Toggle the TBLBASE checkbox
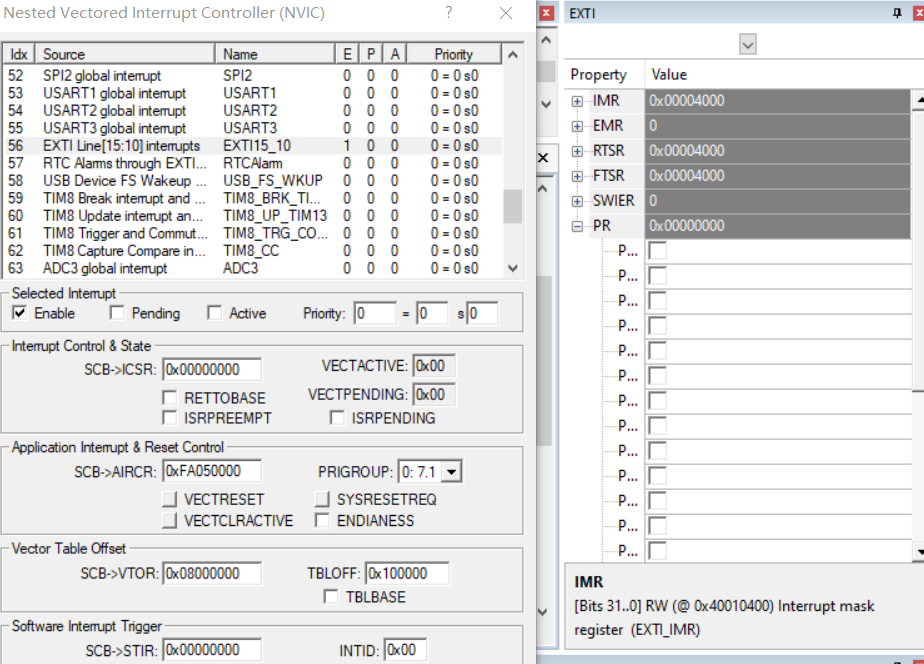Screen dimensions: 924x664 [331, 597]
